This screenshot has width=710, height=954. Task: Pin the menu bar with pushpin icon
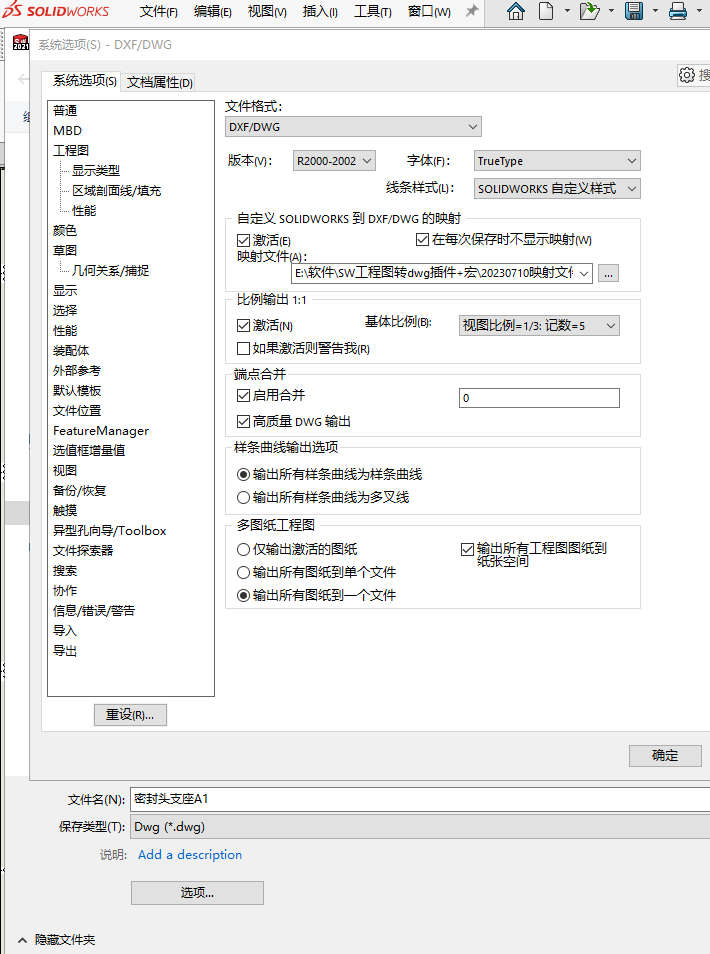pos(472,11)
